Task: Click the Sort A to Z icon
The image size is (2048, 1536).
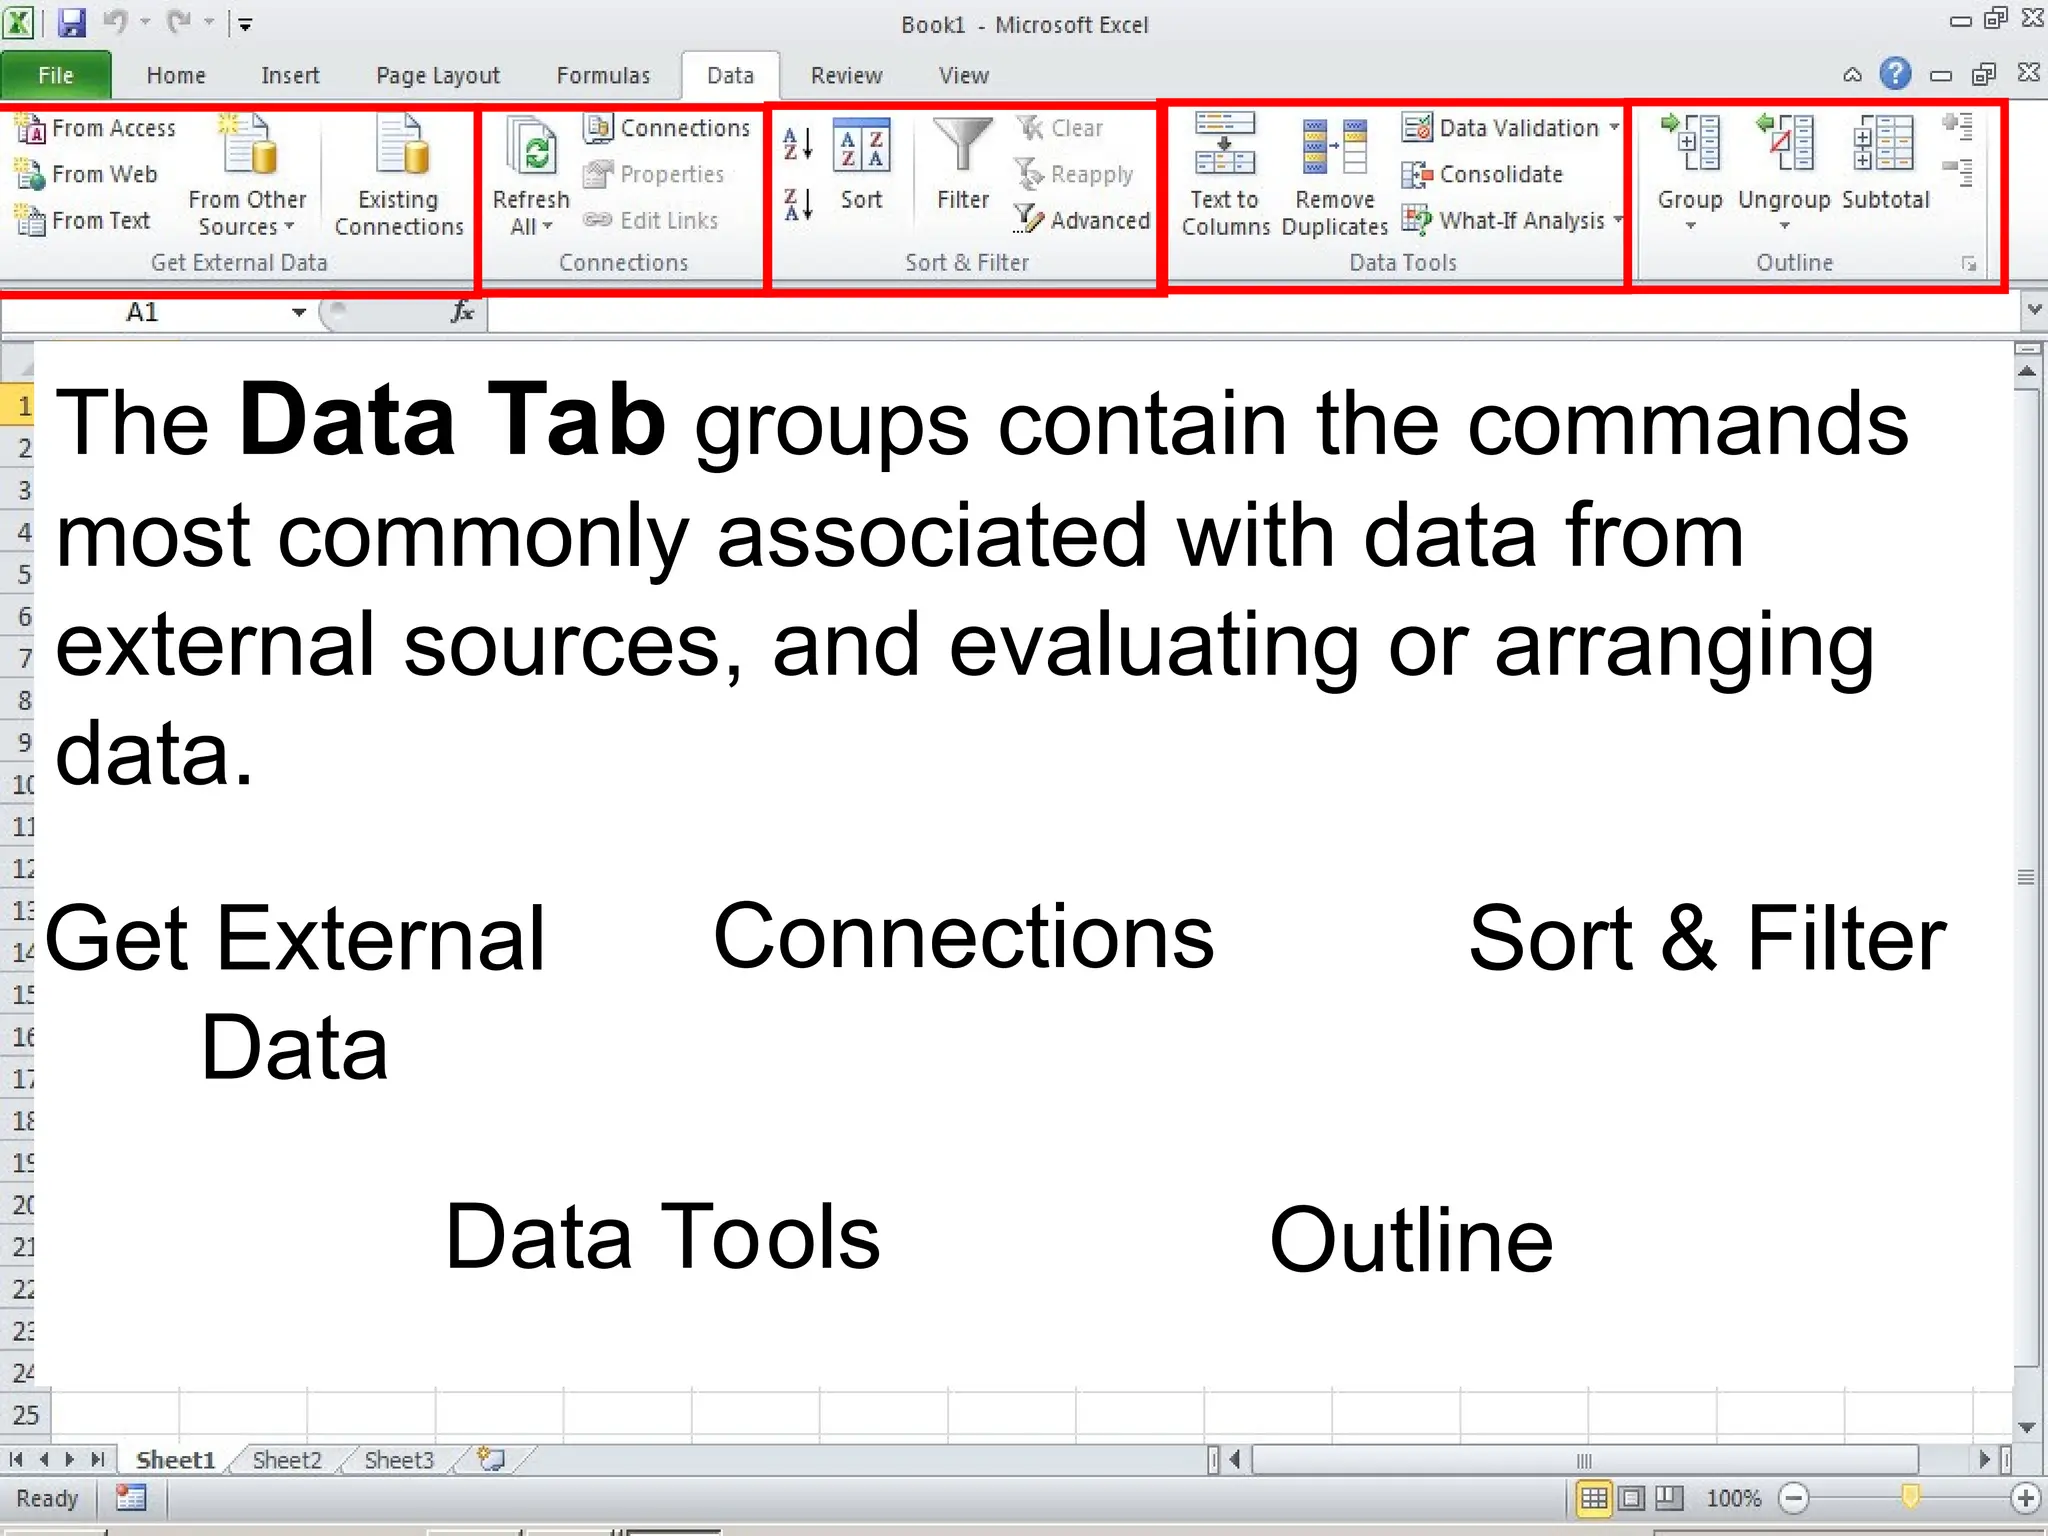Action: coord(797,144)
